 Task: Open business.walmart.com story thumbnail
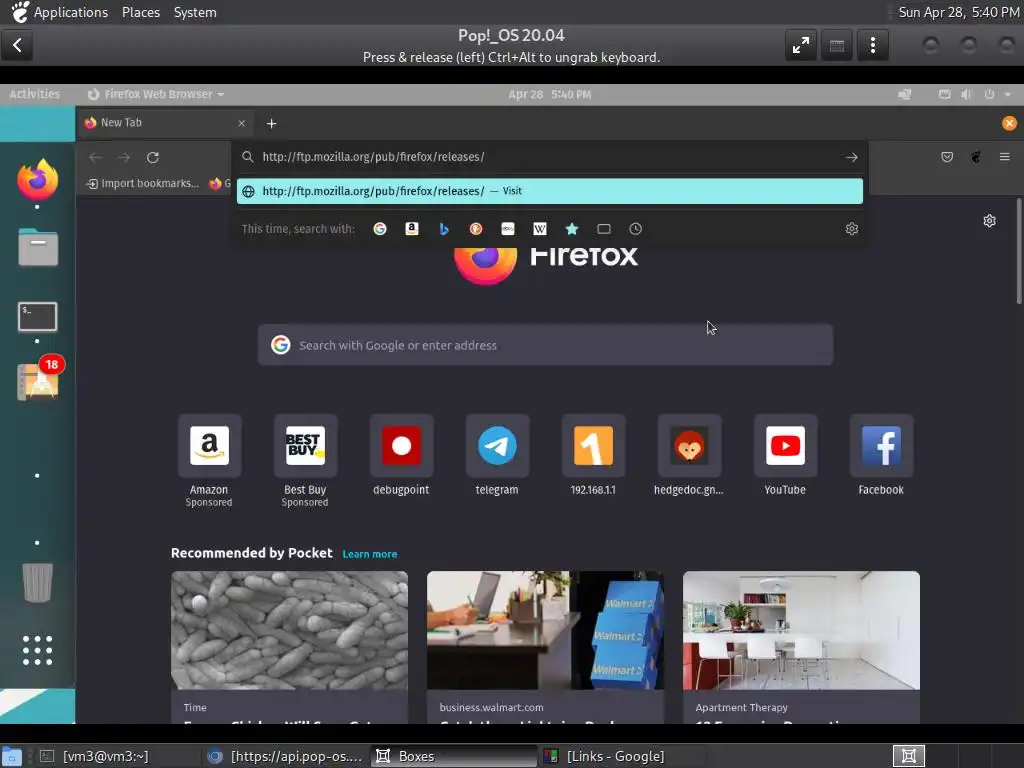pyautogui.click(x=545, y=630)
